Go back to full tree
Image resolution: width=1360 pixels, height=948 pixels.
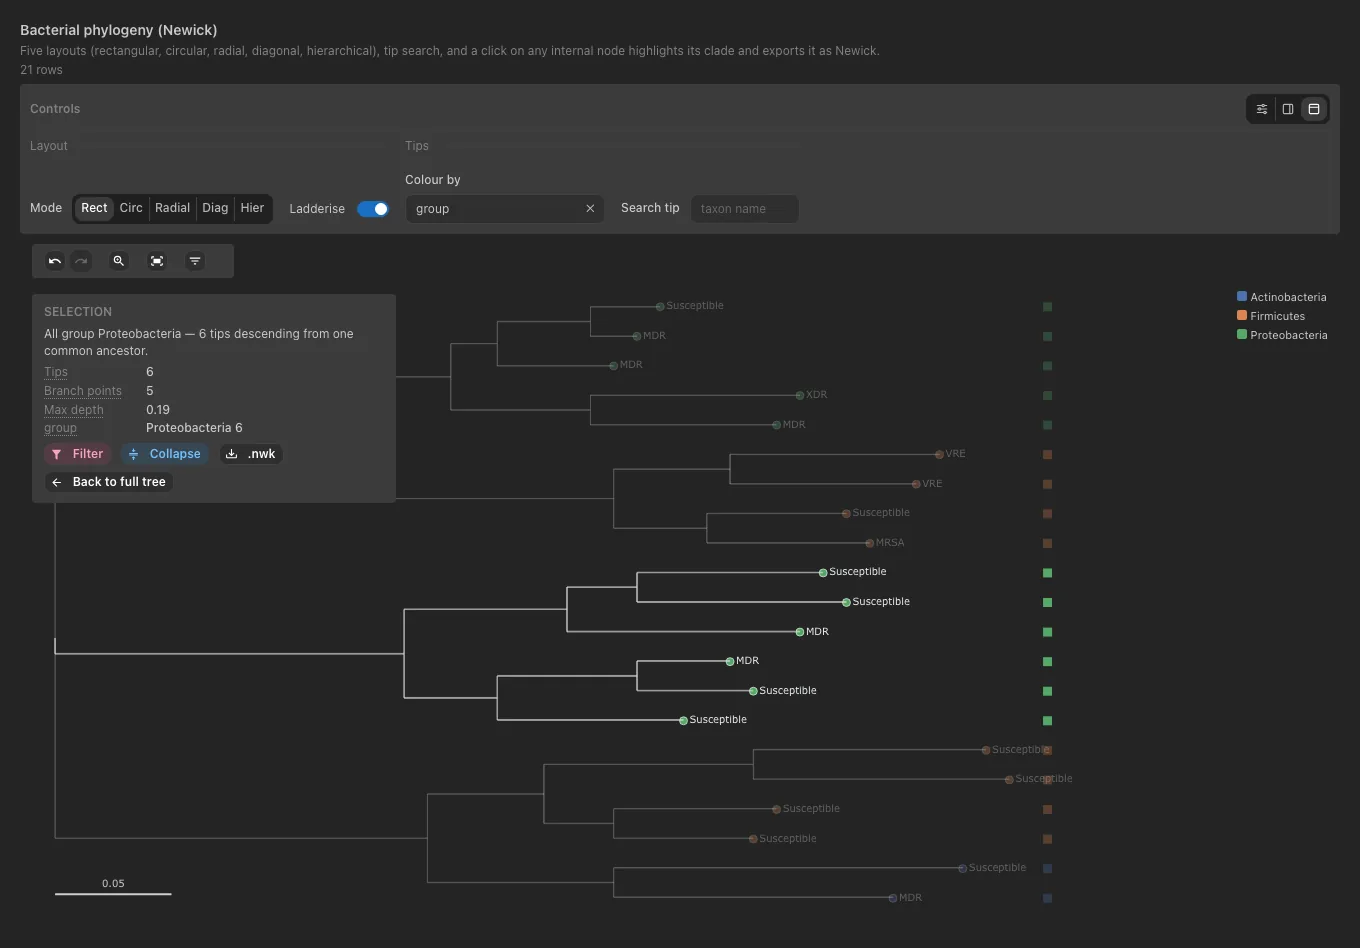[109, 482]
